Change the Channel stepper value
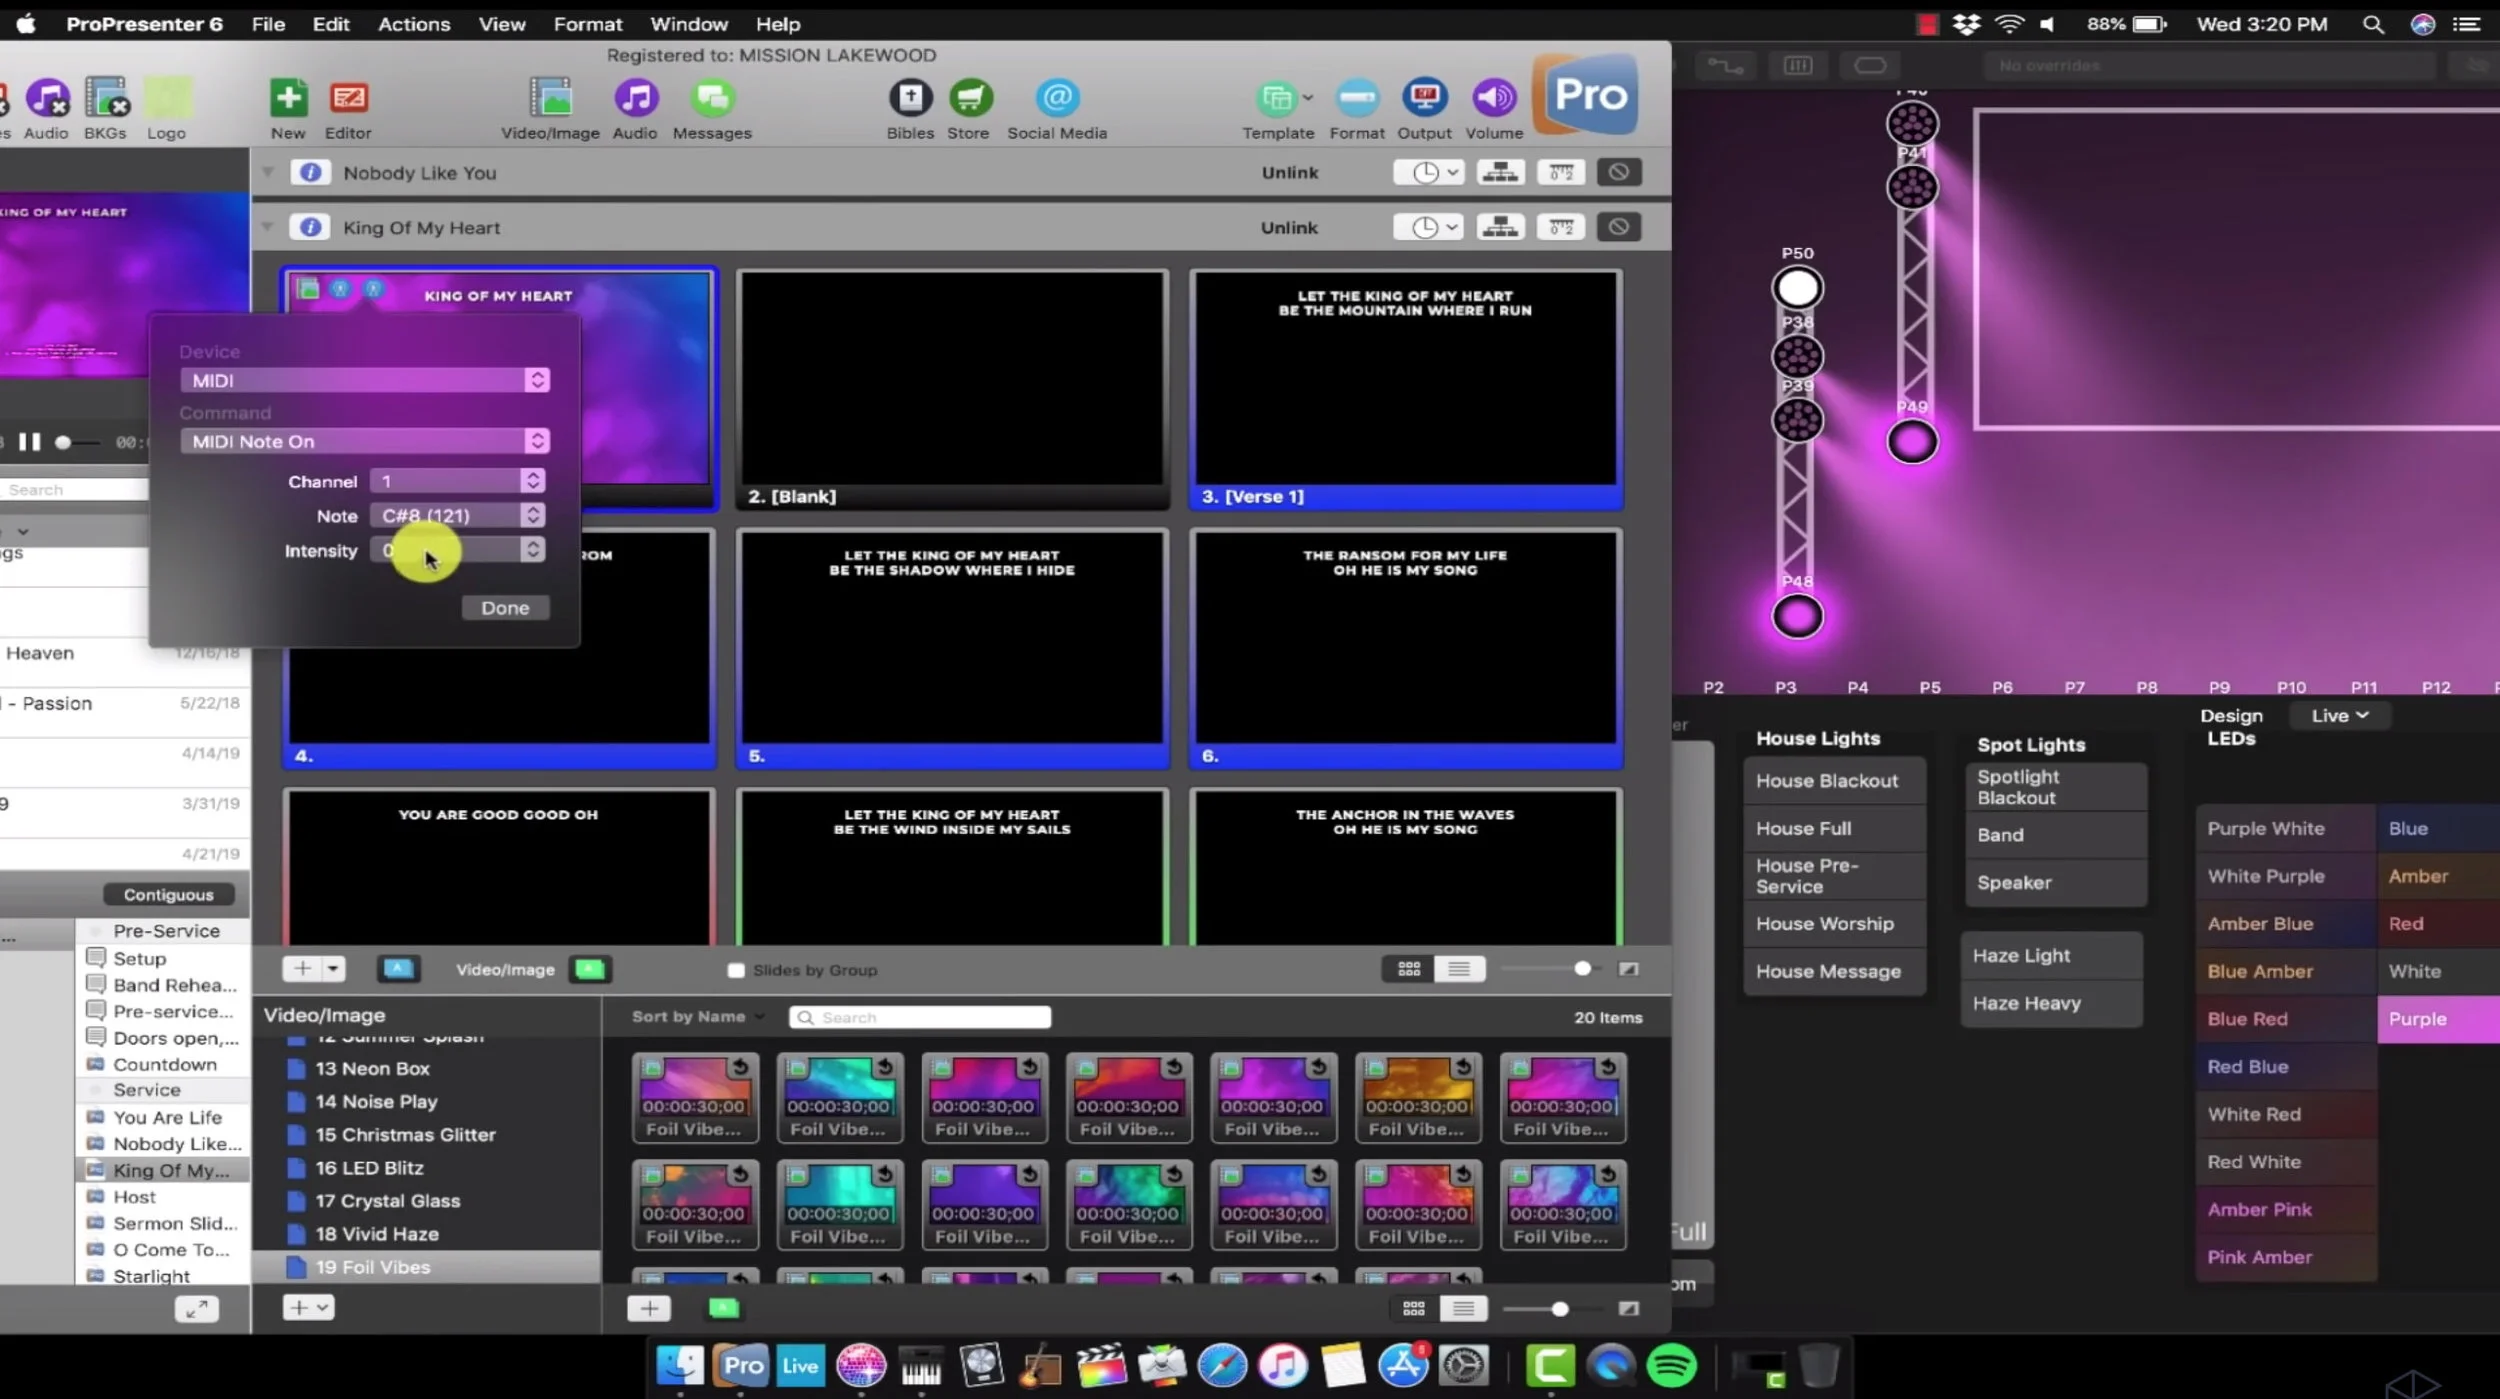 pos(533,481)
